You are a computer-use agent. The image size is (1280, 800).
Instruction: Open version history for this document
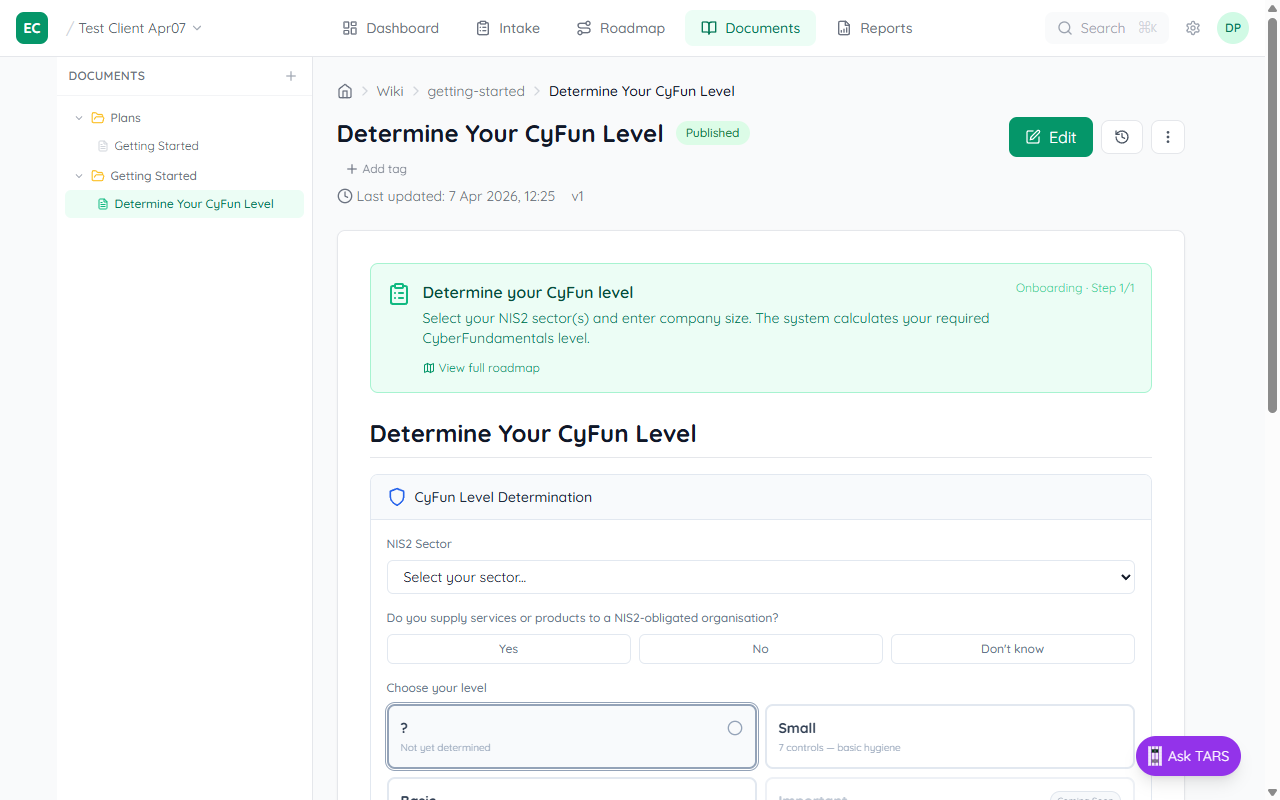(x=1121, y=137)
